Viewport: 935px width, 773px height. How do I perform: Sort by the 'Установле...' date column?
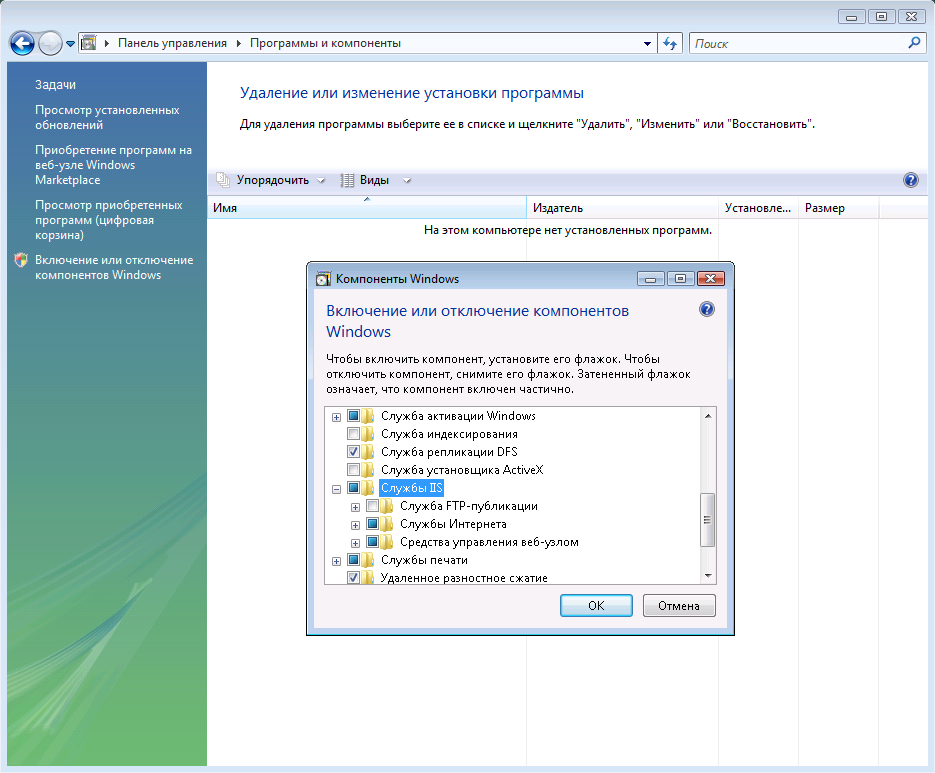point(758,208)
